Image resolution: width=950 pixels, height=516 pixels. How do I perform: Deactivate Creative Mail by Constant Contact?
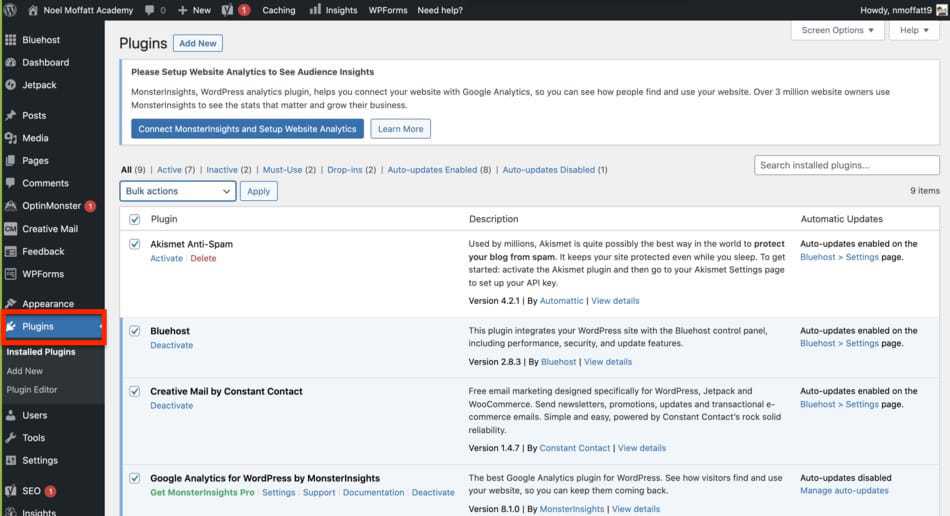(171, 406)
